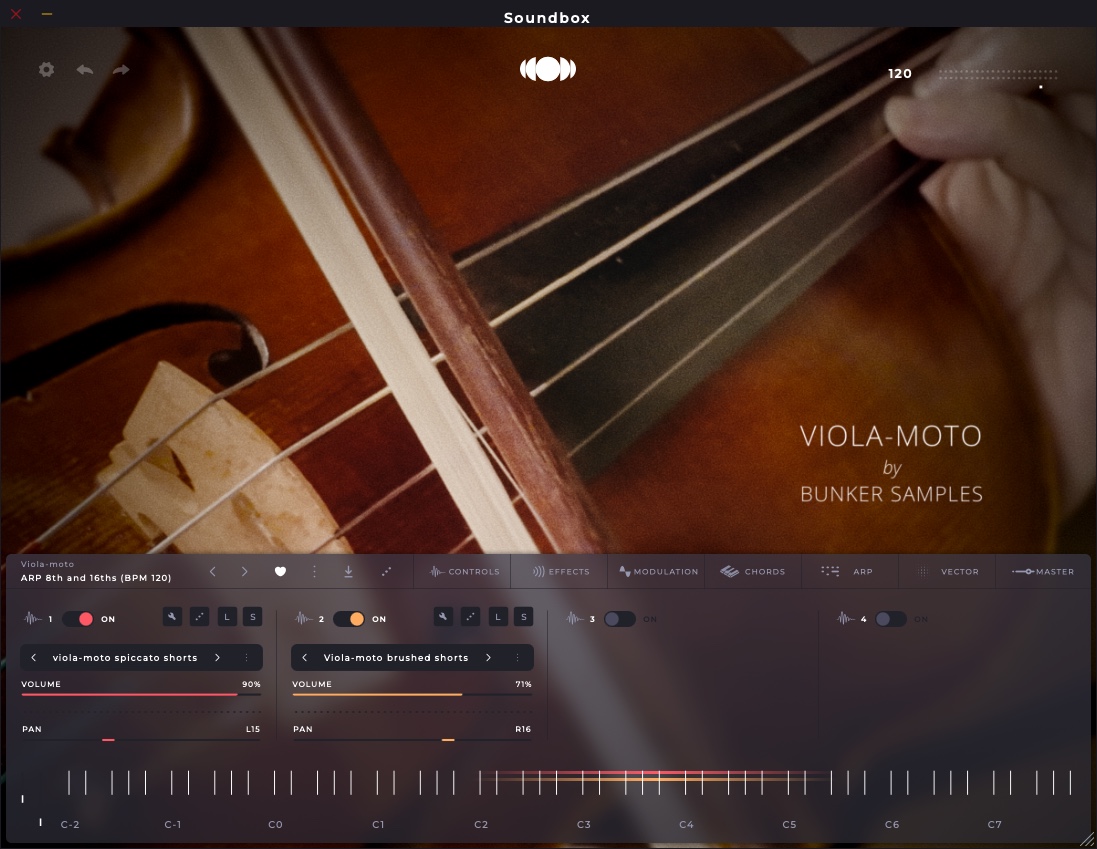Click the undo arrow icon

[x=85, y=70]
